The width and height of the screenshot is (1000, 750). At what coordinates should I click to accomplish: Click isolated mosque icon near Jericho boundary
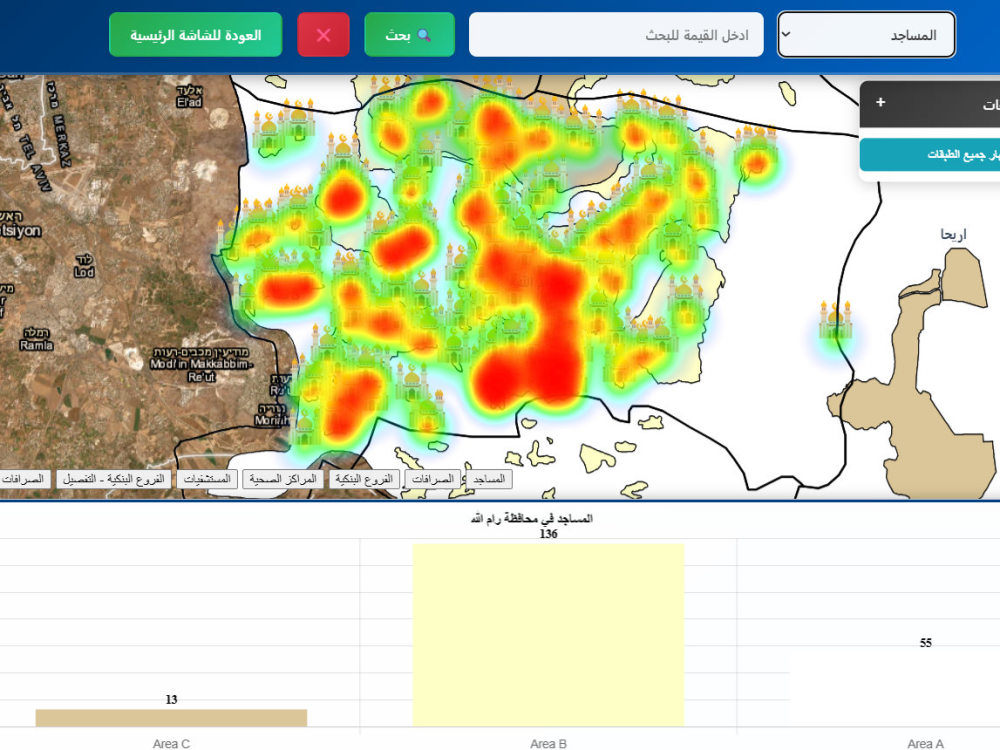pyautogui.click(x=835, y=320)
